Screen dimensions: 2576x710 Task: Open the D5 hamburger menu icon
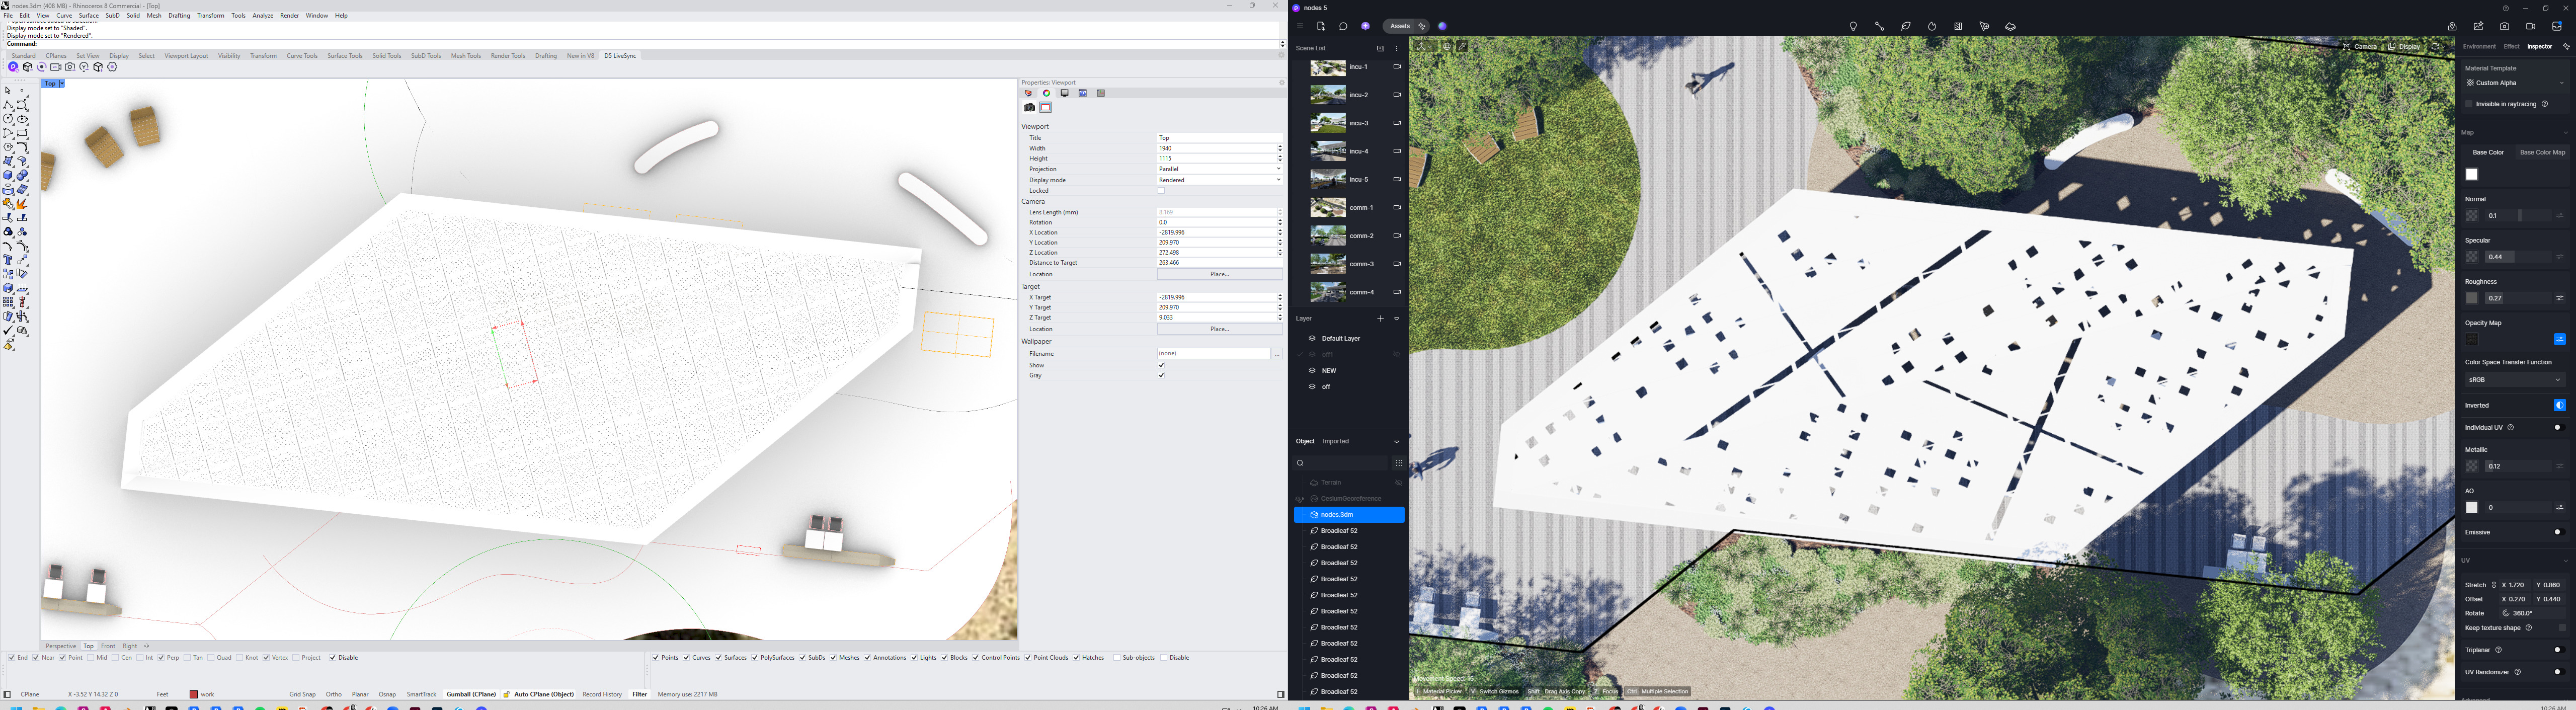[1300, 27]
